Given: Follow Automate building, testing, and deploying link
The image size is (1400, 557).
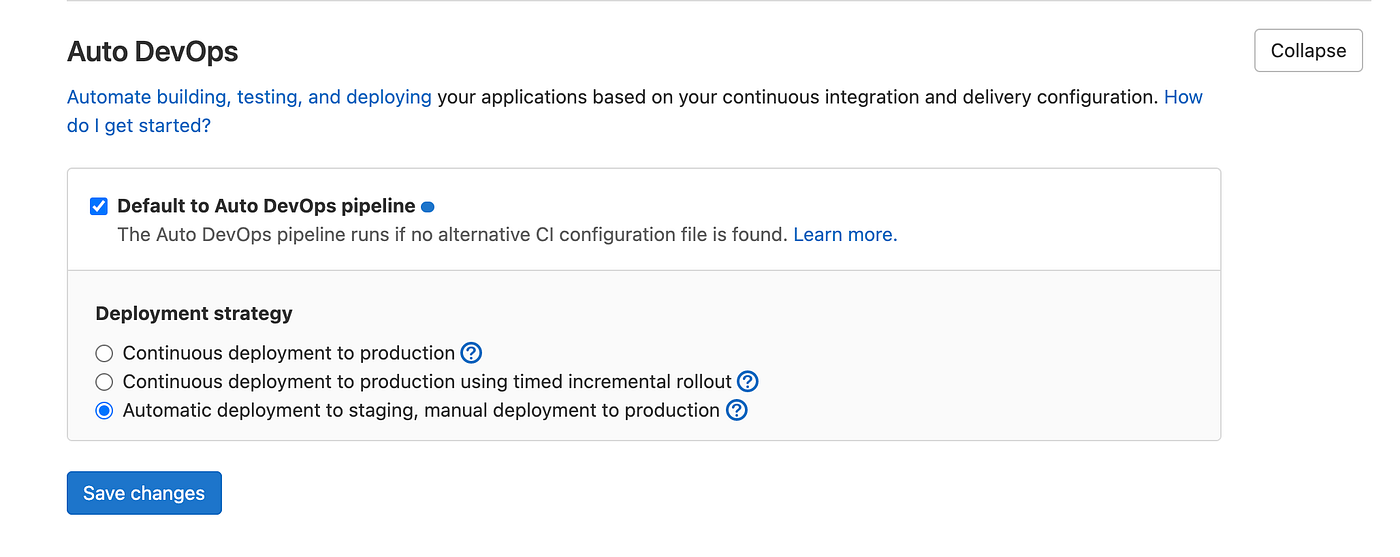Looking at the screenshot, I should click(249, 98).
